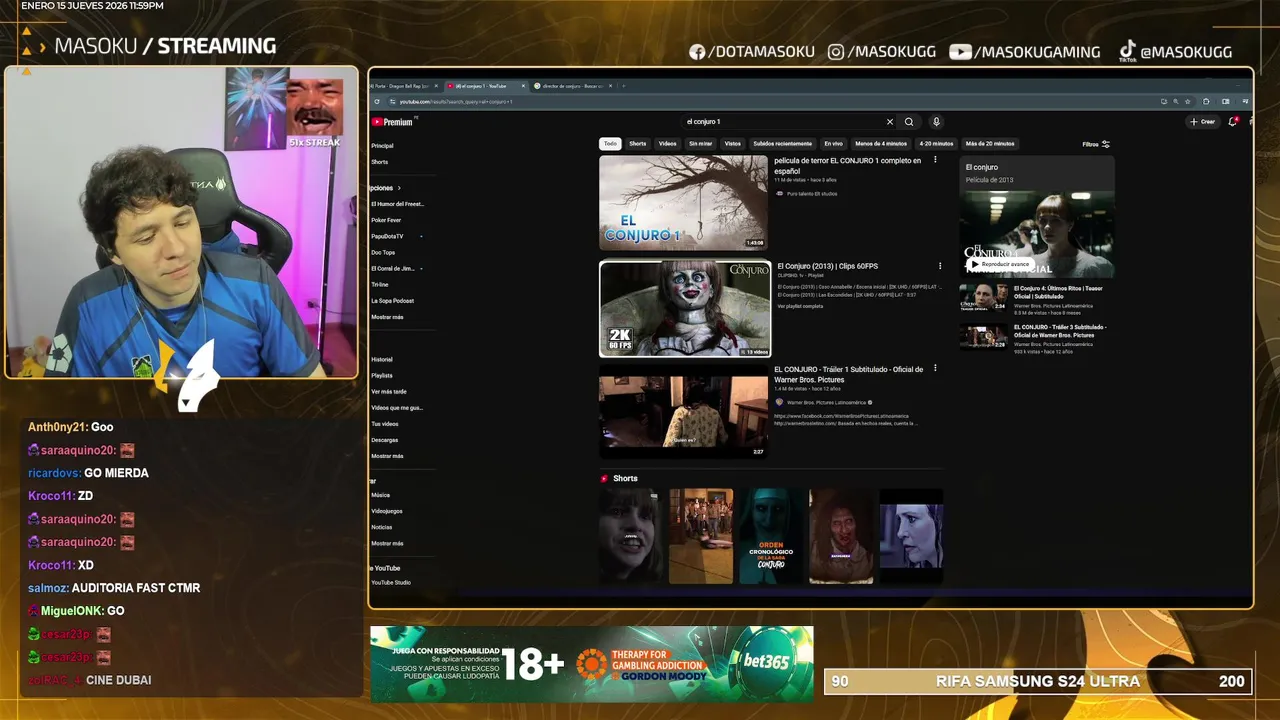Click the browser reload icon

(377, 101)
